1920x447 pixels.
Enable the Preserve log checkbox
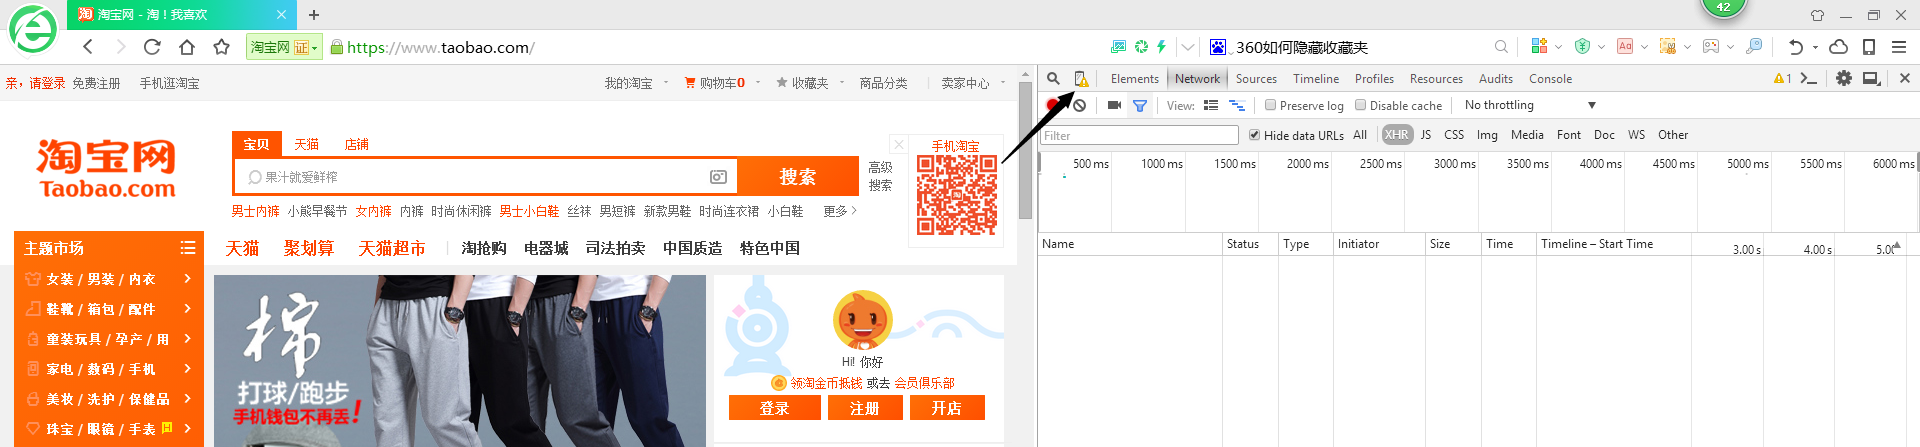1271,105
